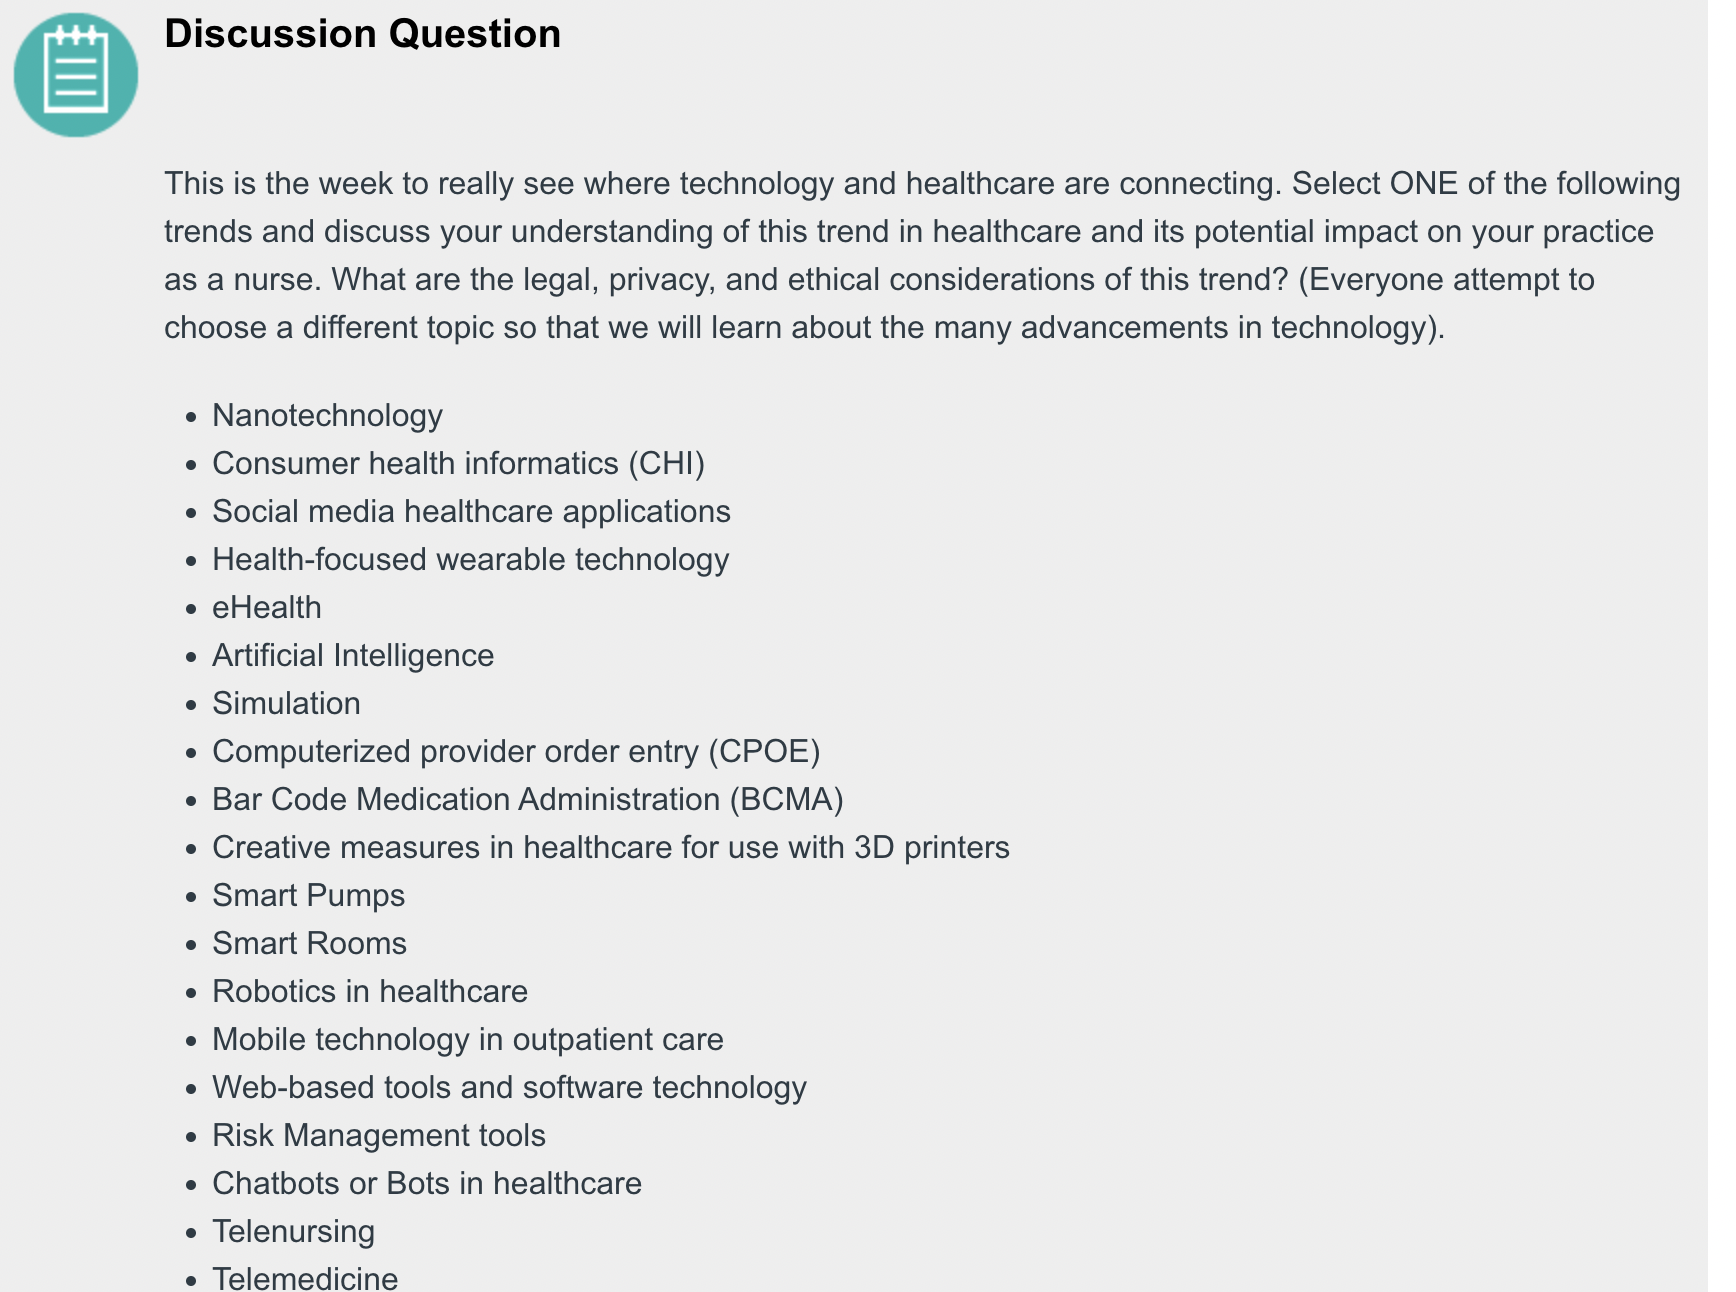1736x1292 pixels.
Task: Click Computerized provider order entry (CPOE)
Action: click(516, 752)
